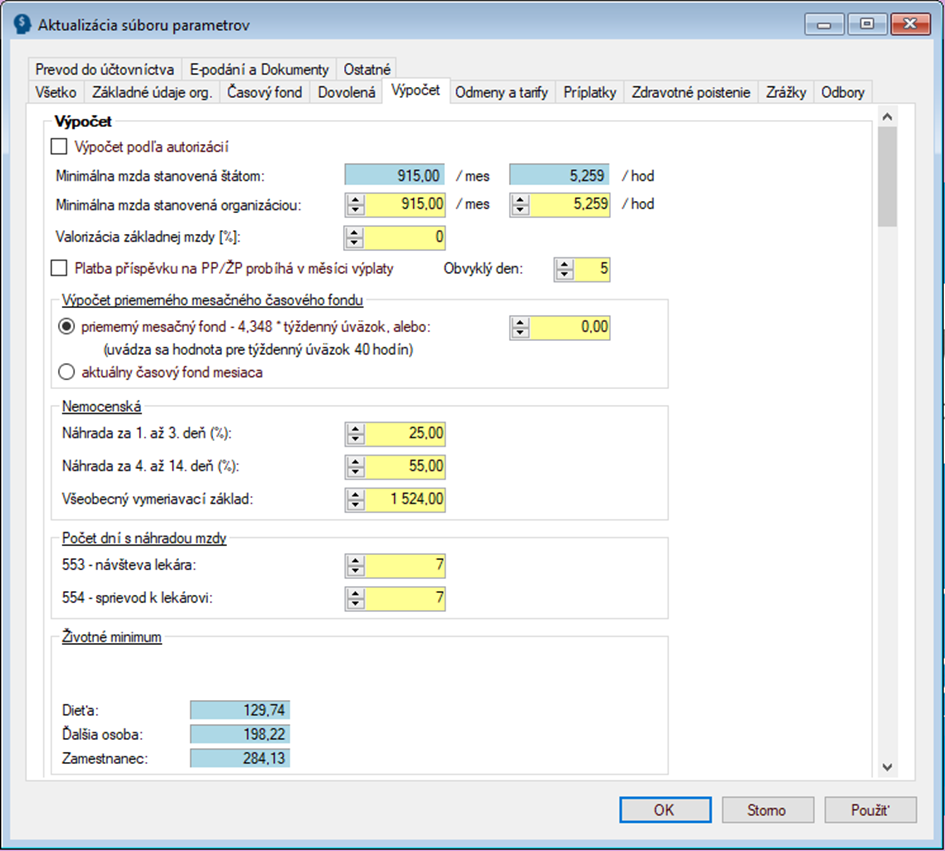Increase Všeobecný vymeriavací základ value
The height and width of the screenshot is (851, 945).
point(355,494)
